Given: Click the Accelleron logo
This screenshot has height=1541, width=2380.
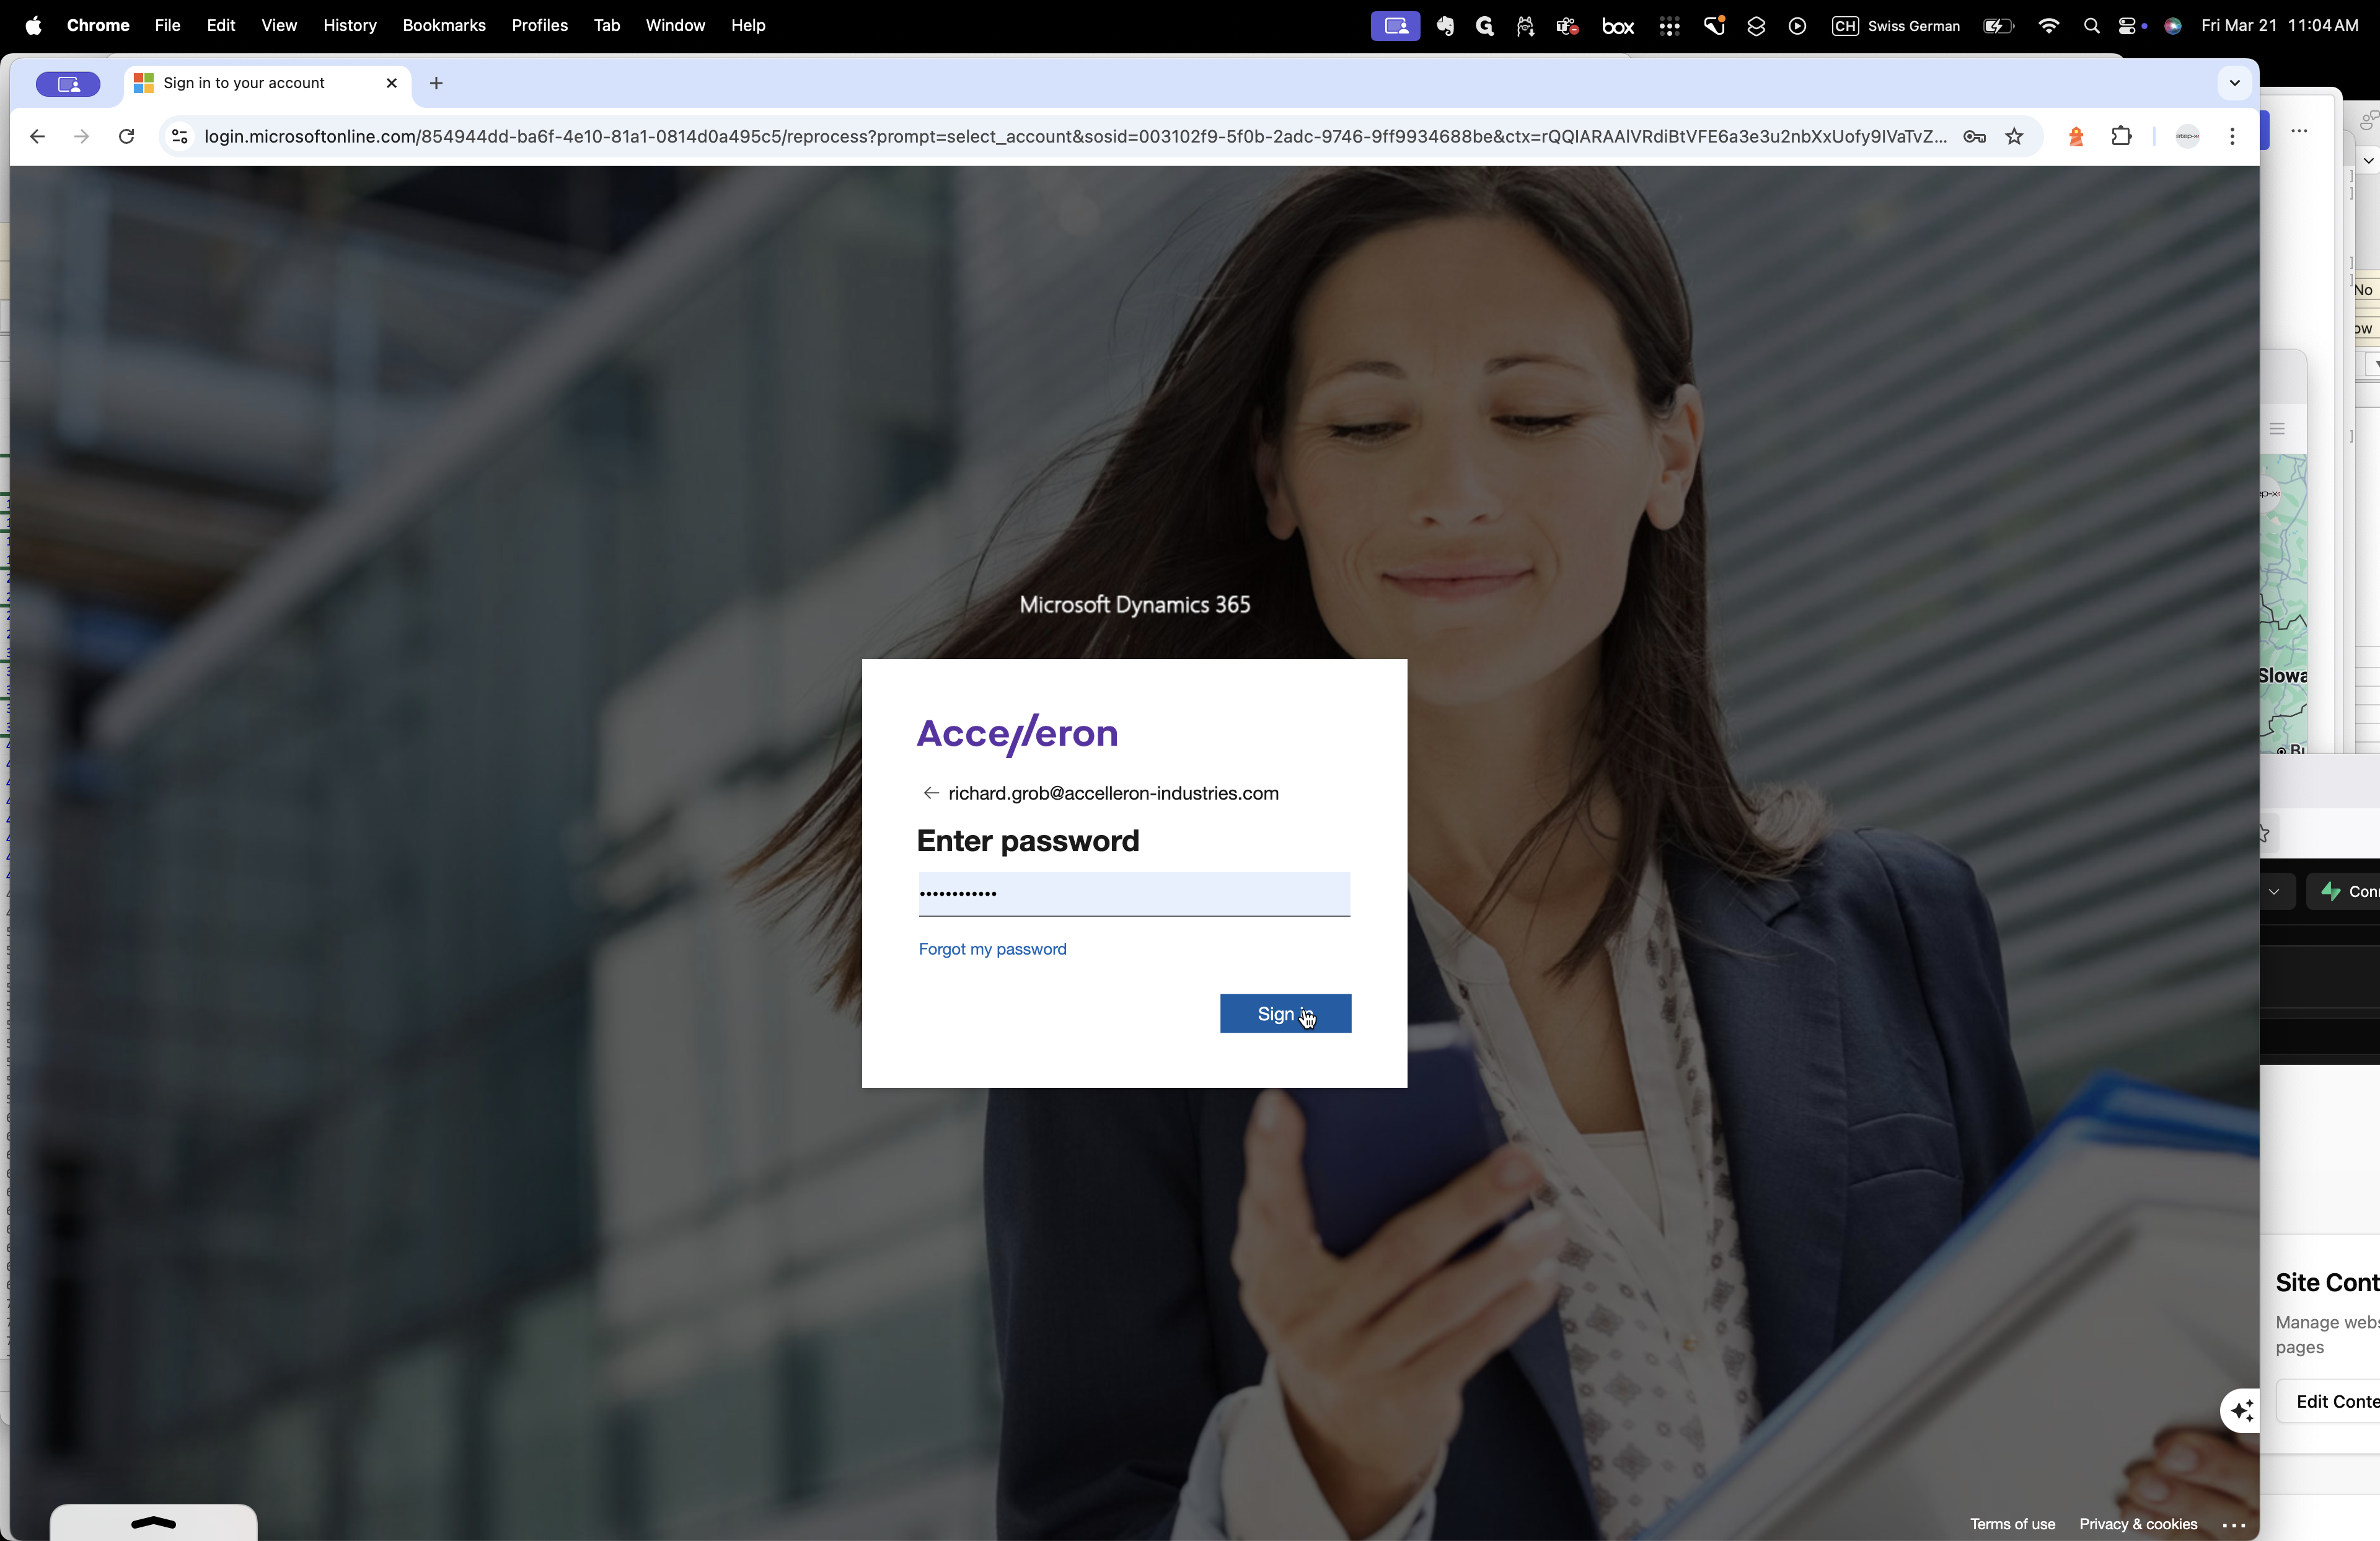Looking at the screenshot, I should [x=1017, y=734].
